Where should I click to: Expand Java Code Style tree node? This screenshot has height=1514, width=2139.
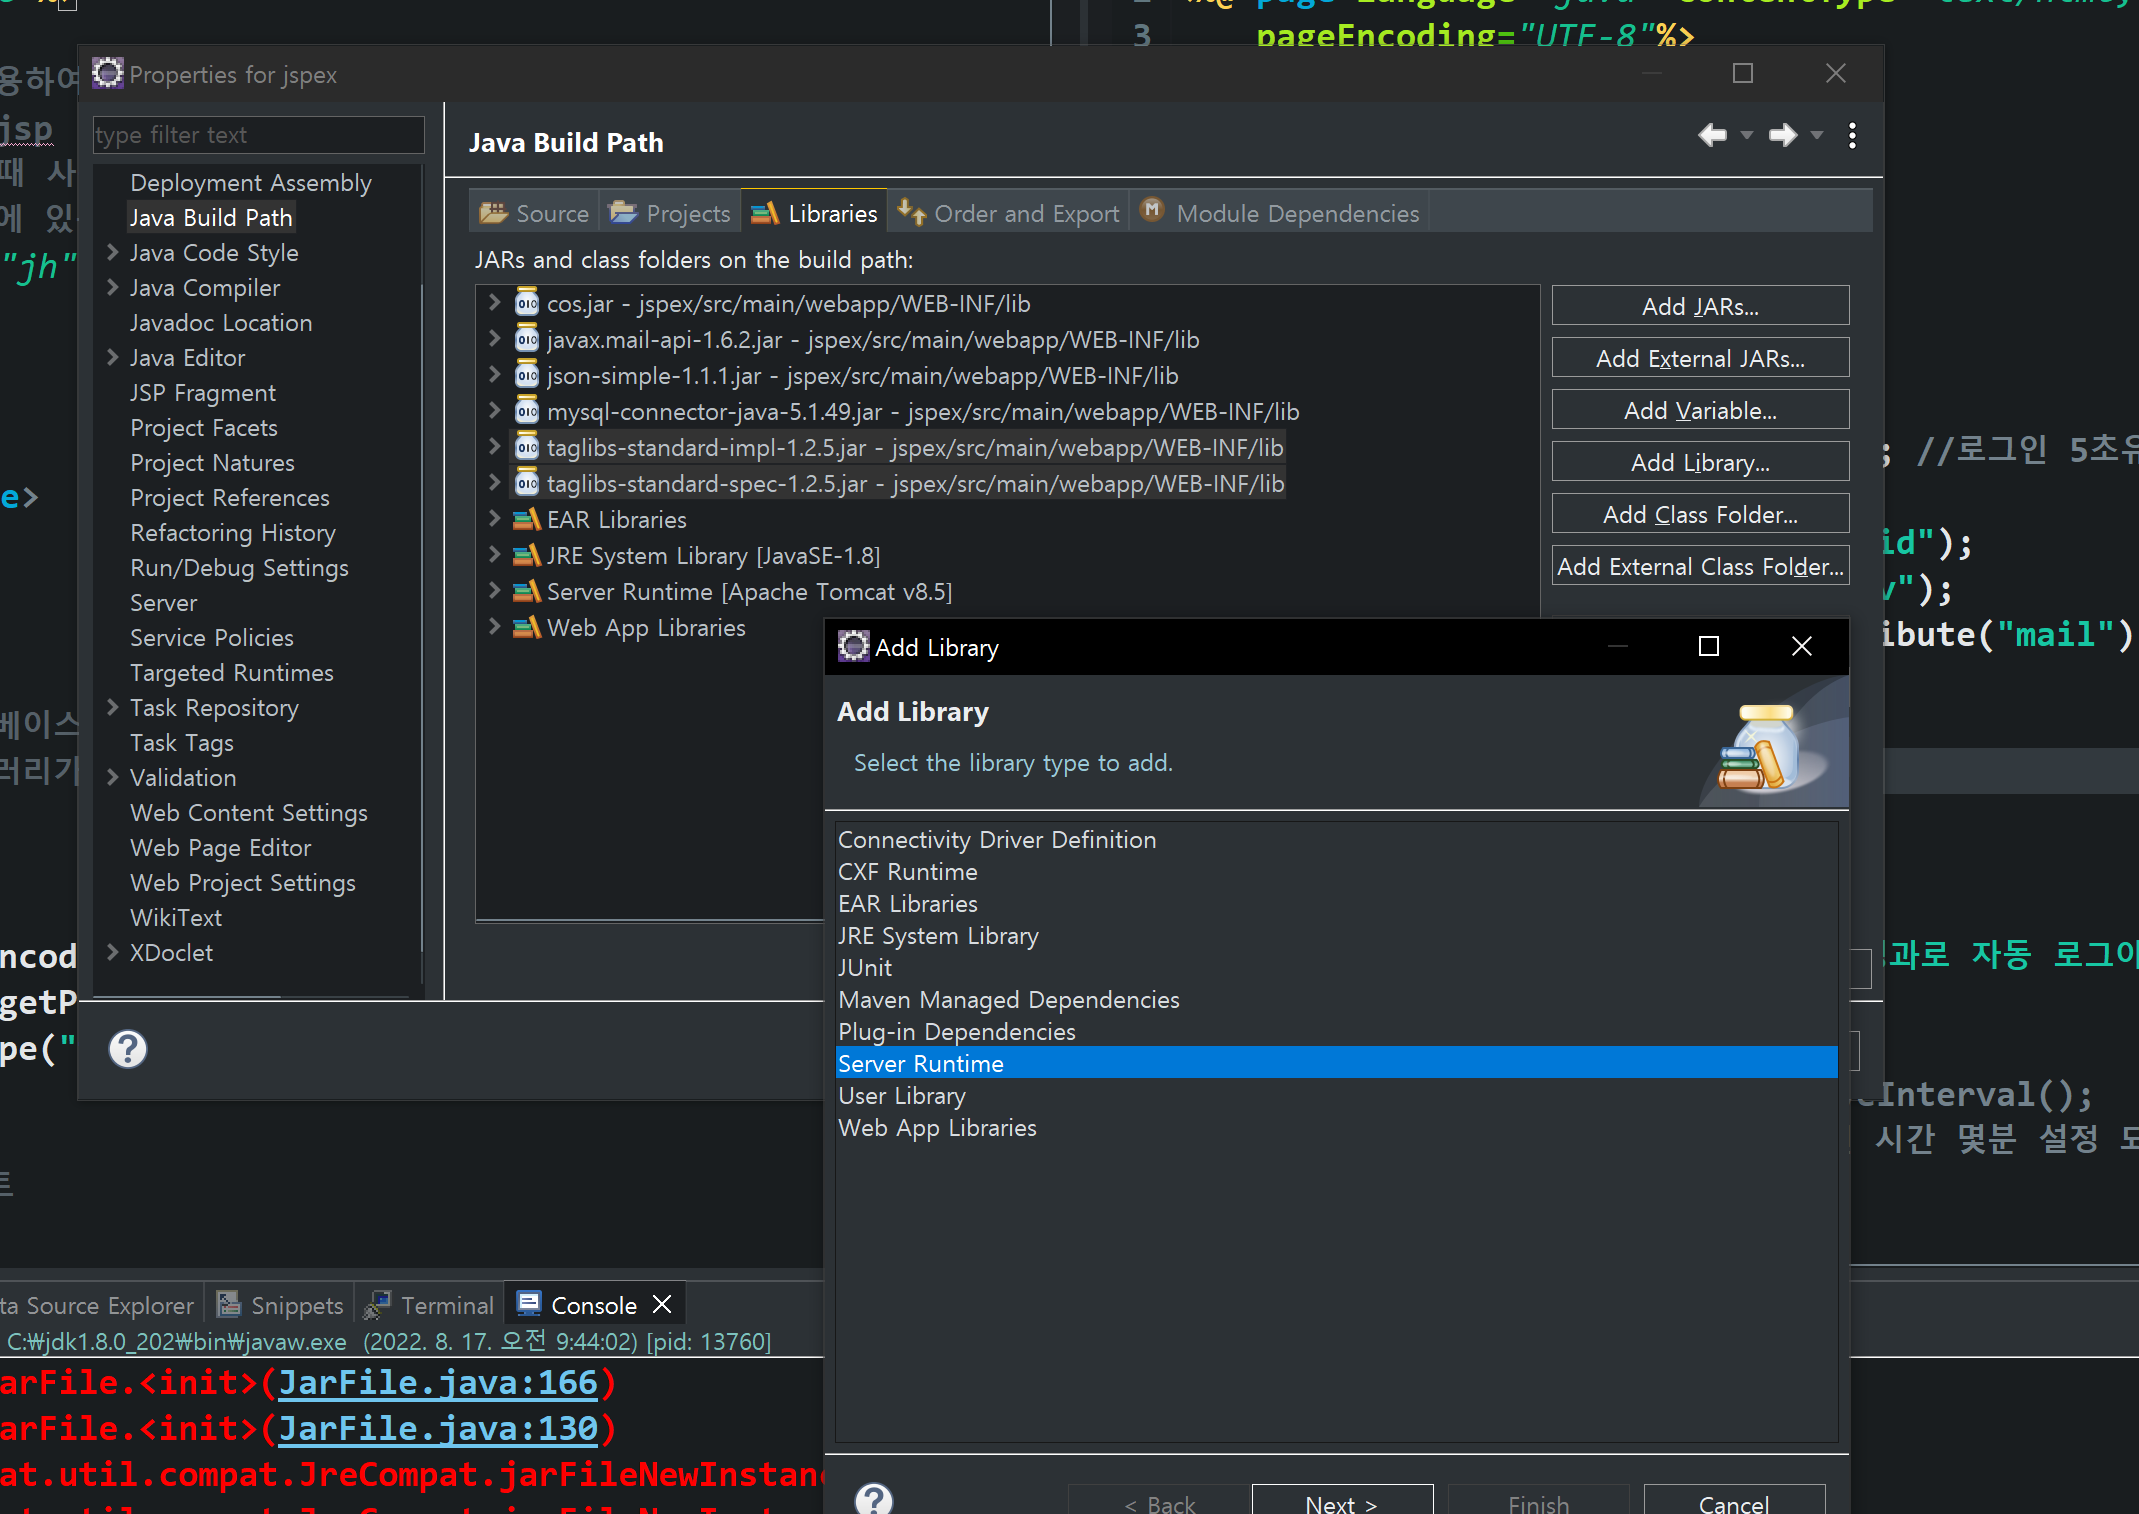point(113,252)
